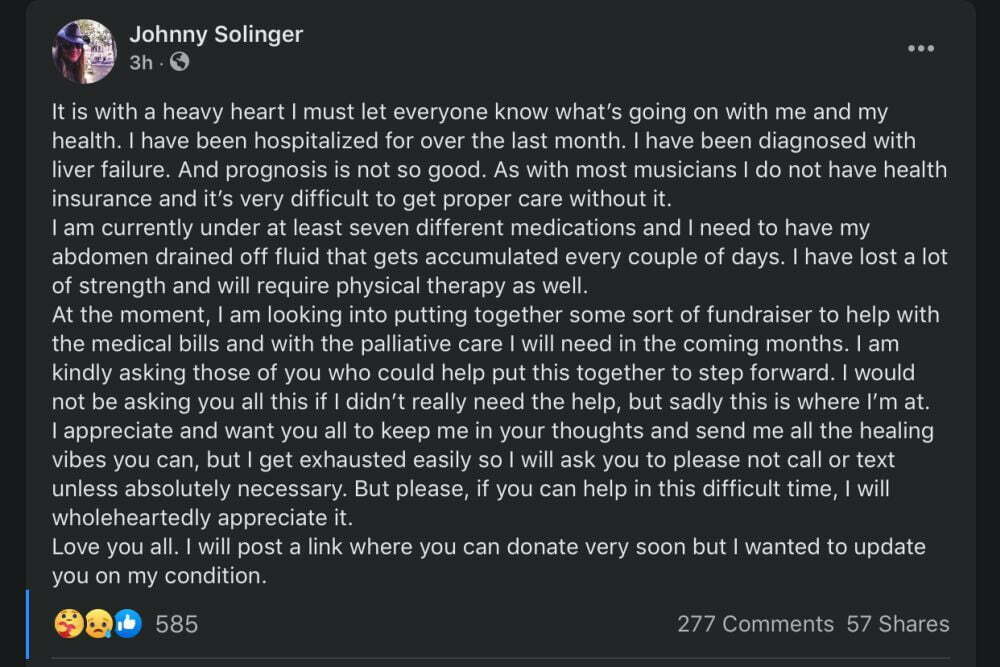
Task: Click the closing line starting 'Love you all'
Action: point(489,547)
